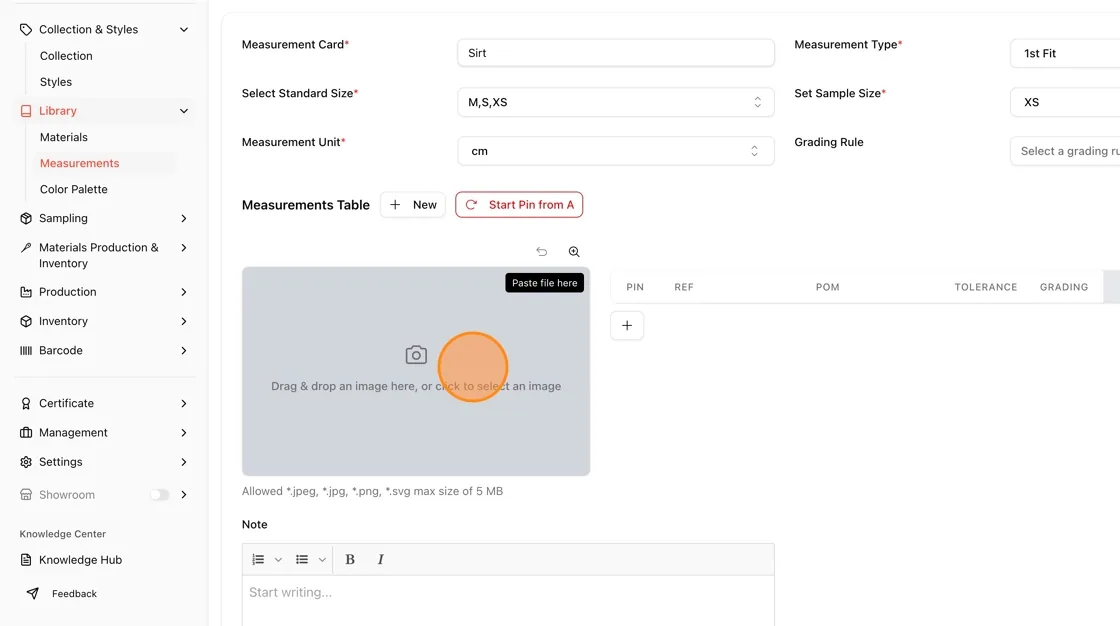The image size is (1120, 626).
Task: Click the REF column header
Action: pyautogui.click(x=684, y=287)
